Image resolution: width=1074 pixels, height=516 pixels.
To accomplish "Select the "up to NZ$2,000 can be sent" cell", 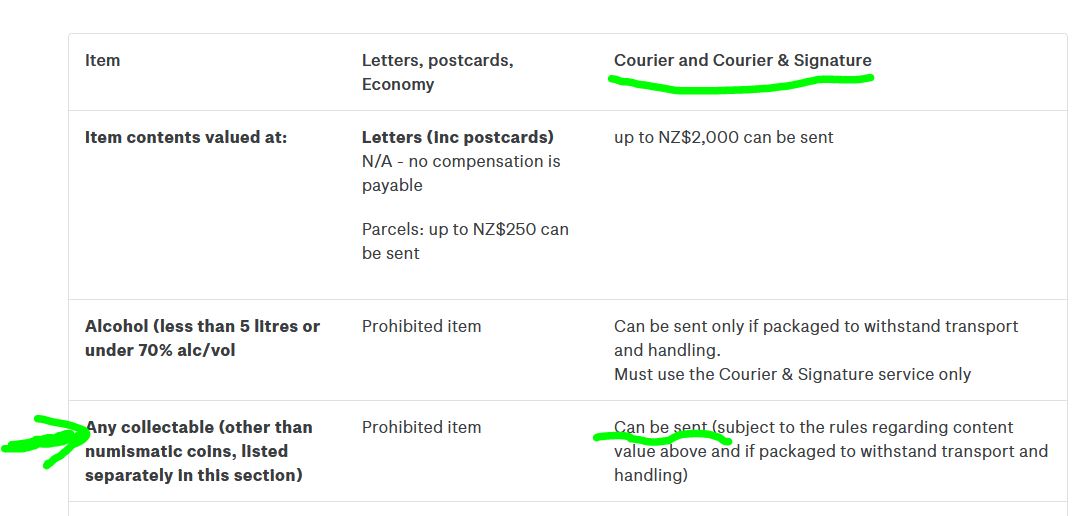I will [723, 137].
